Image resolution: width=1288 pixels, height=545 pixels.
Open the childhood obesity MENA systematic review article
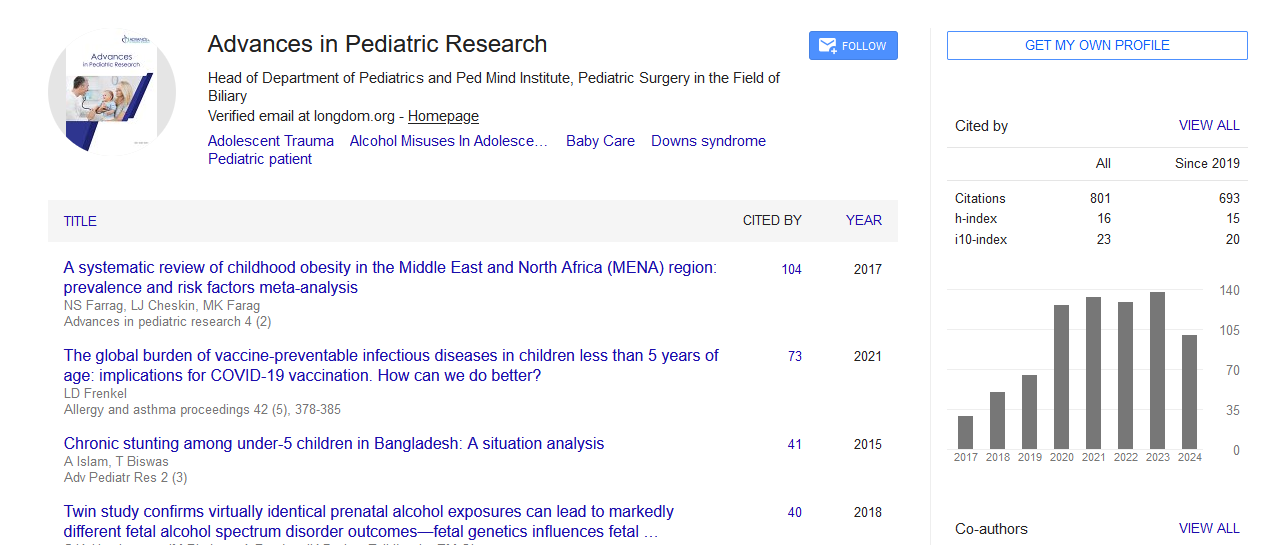point(390,278)
